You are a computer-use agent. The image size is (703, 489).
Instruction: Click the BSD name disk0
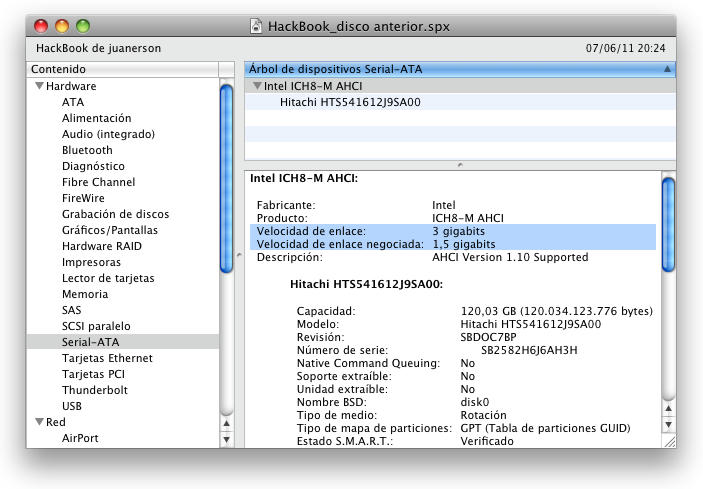(x=475, y=402)
